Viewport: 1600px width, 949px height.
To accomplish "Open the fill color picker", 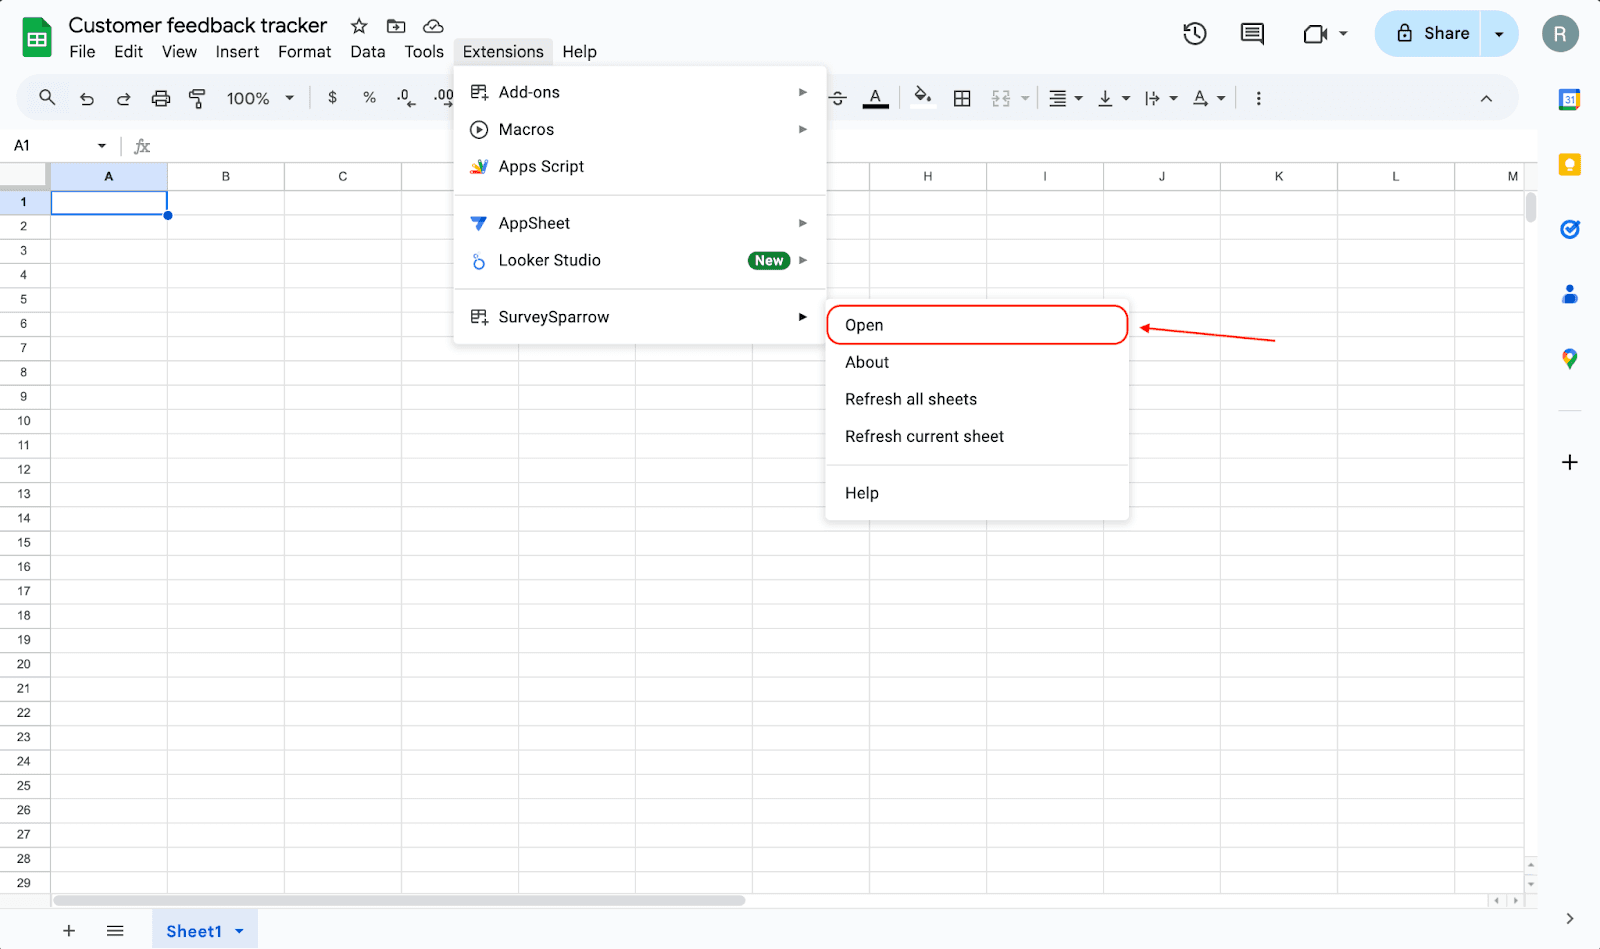I will pos(922,97).
